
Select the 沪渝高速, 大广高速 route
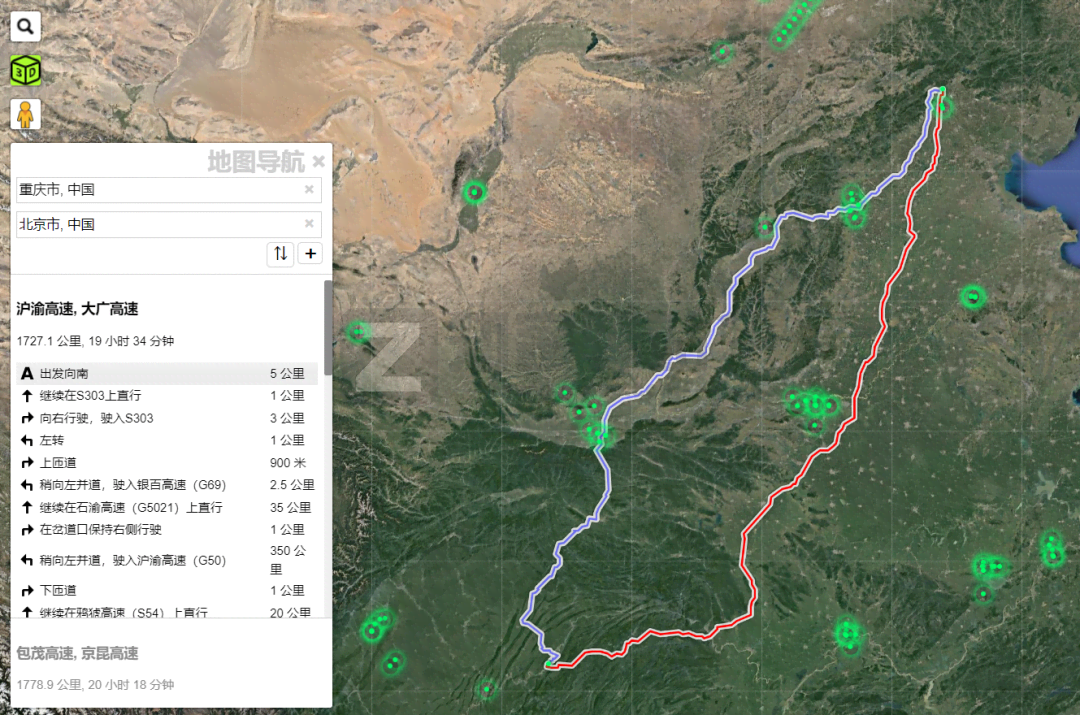click(x=78, y=310)
